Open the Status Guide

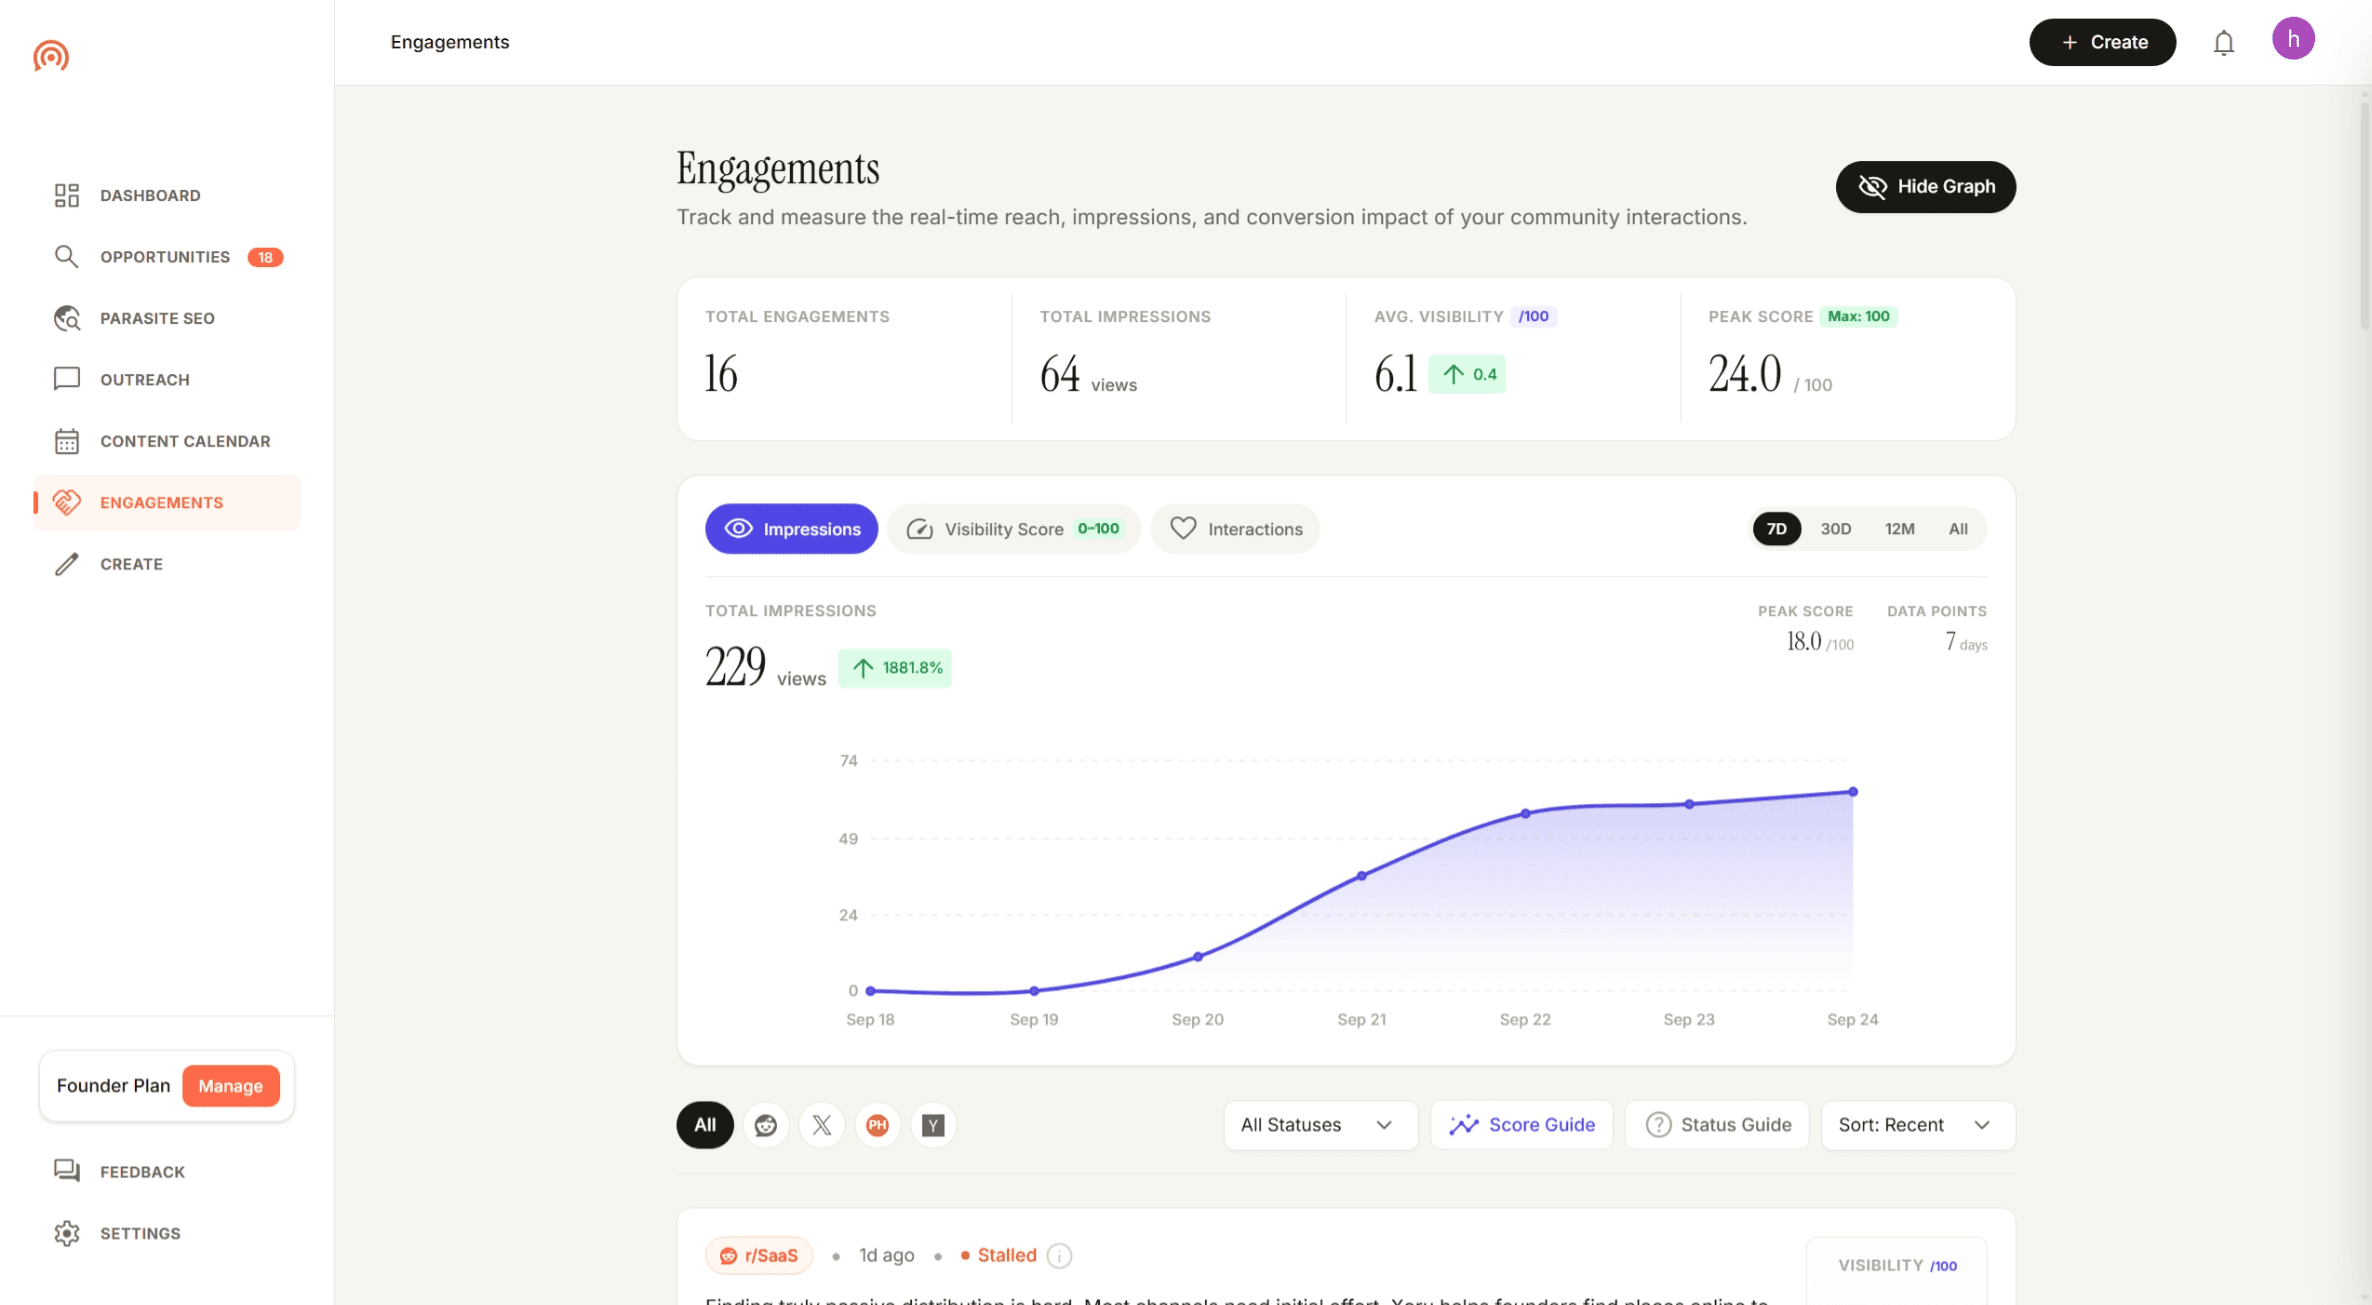pyautogui.click(x=1717, y=1125)
